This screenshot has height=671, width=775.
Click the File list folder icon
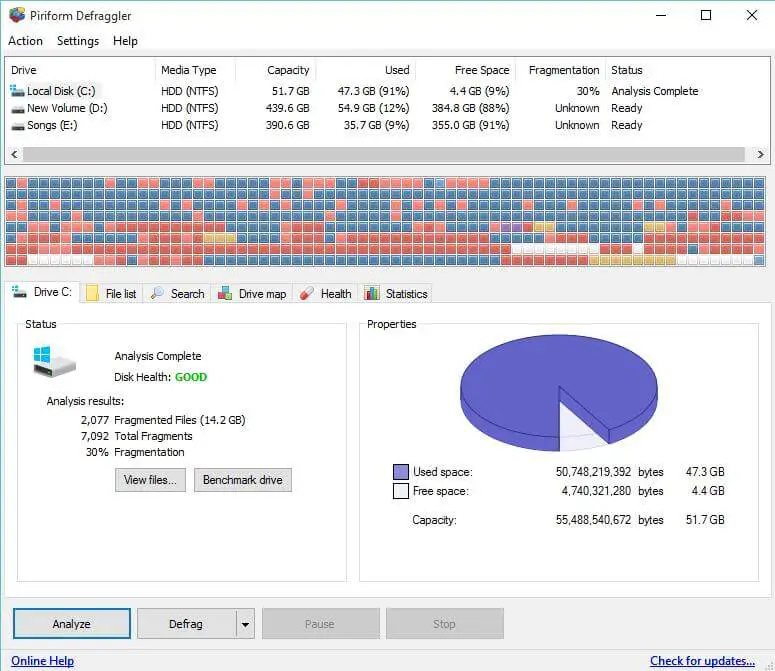(x=92, y=294)
